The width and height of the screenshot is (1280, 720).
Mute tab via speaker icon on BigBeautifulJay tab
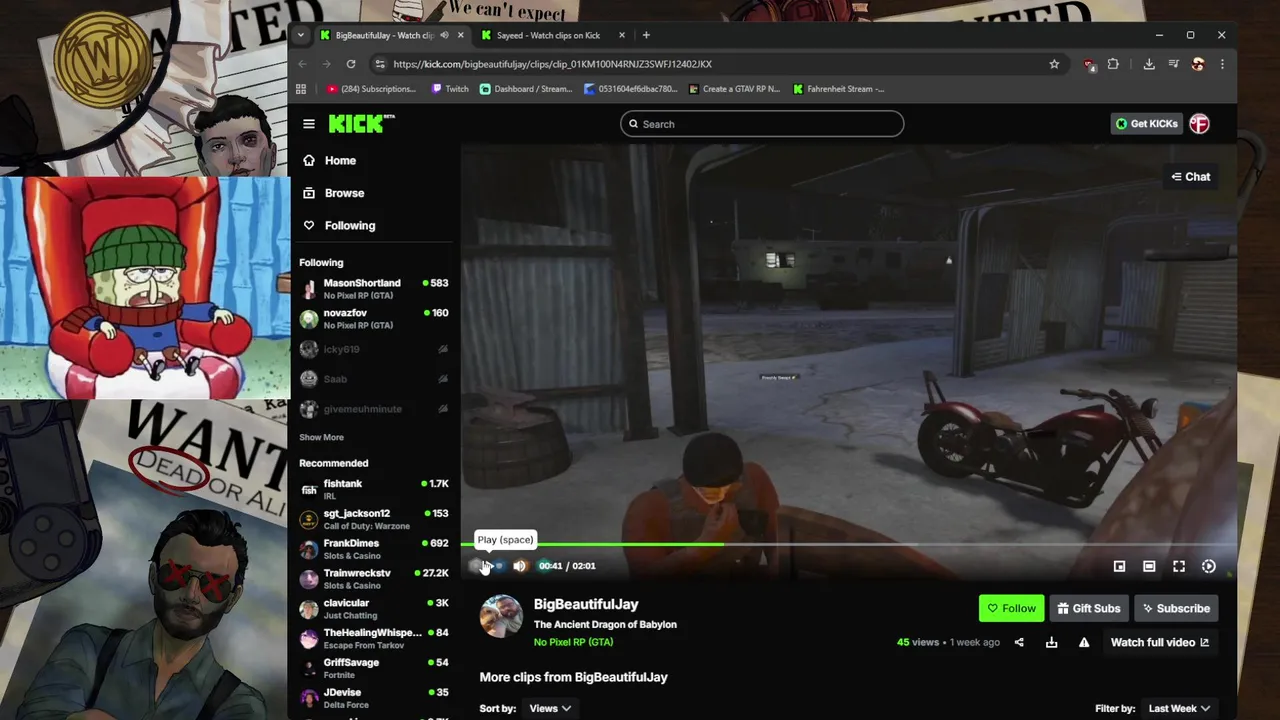pos(444,35)
